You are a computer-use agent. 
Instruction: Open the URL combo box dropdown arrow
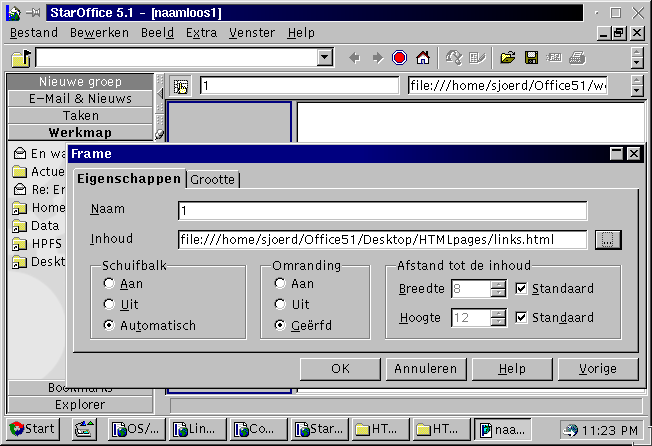click(325, 57)
